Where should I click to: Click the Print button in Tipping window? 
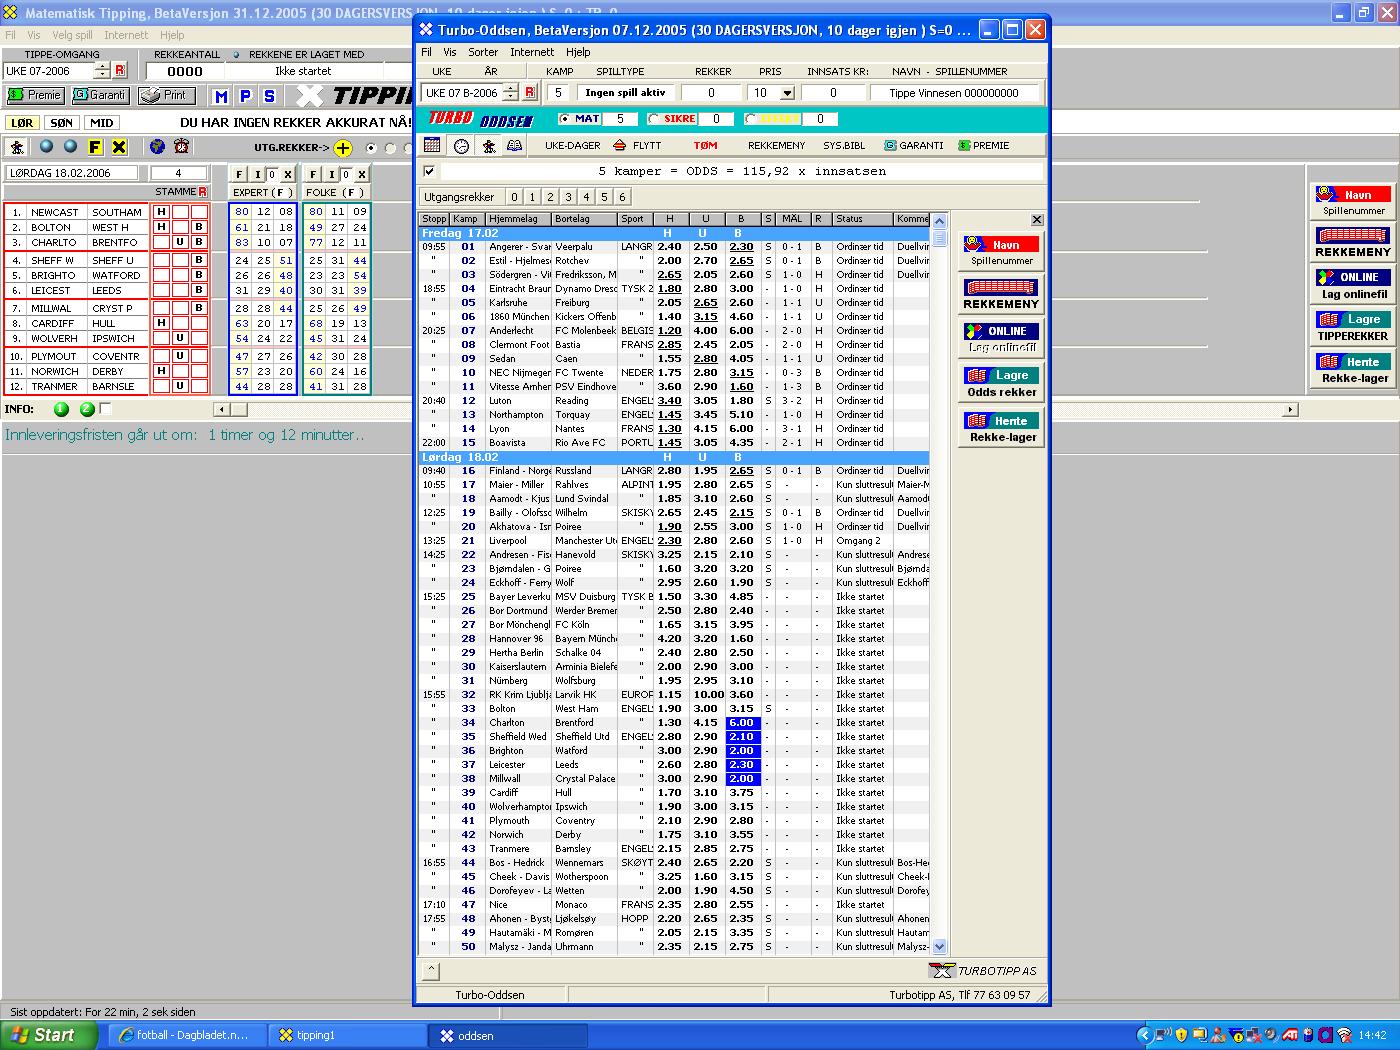coord(166,95)
